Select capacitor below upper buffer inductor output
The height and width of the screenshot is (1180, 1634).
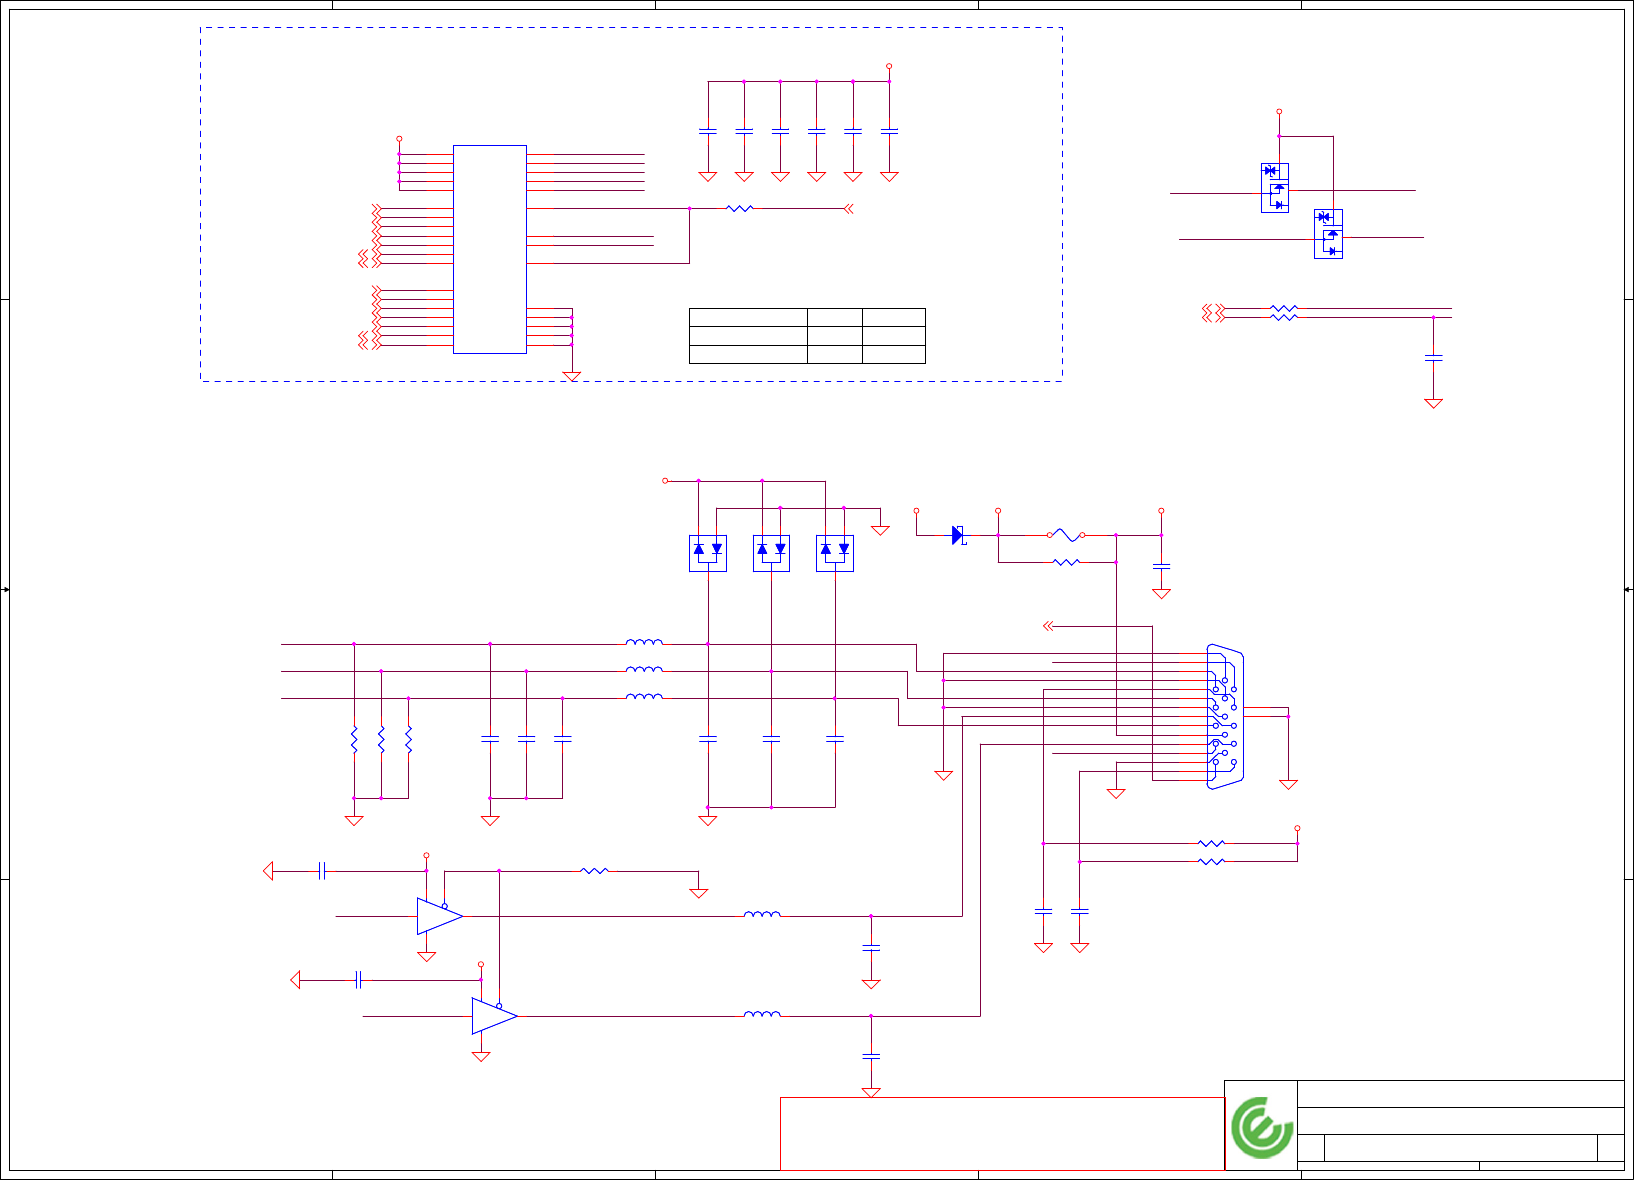[x=871, y=947]
